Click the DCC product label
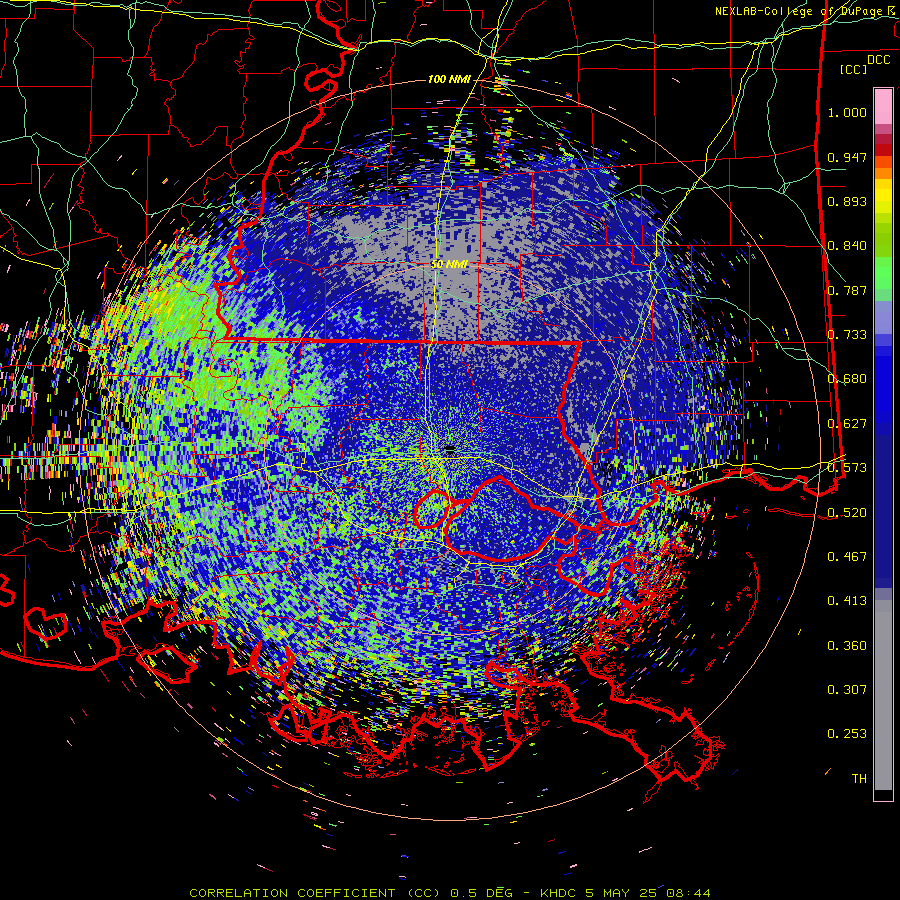Screen dimensions: 900x900 click(x=878, y=60)
